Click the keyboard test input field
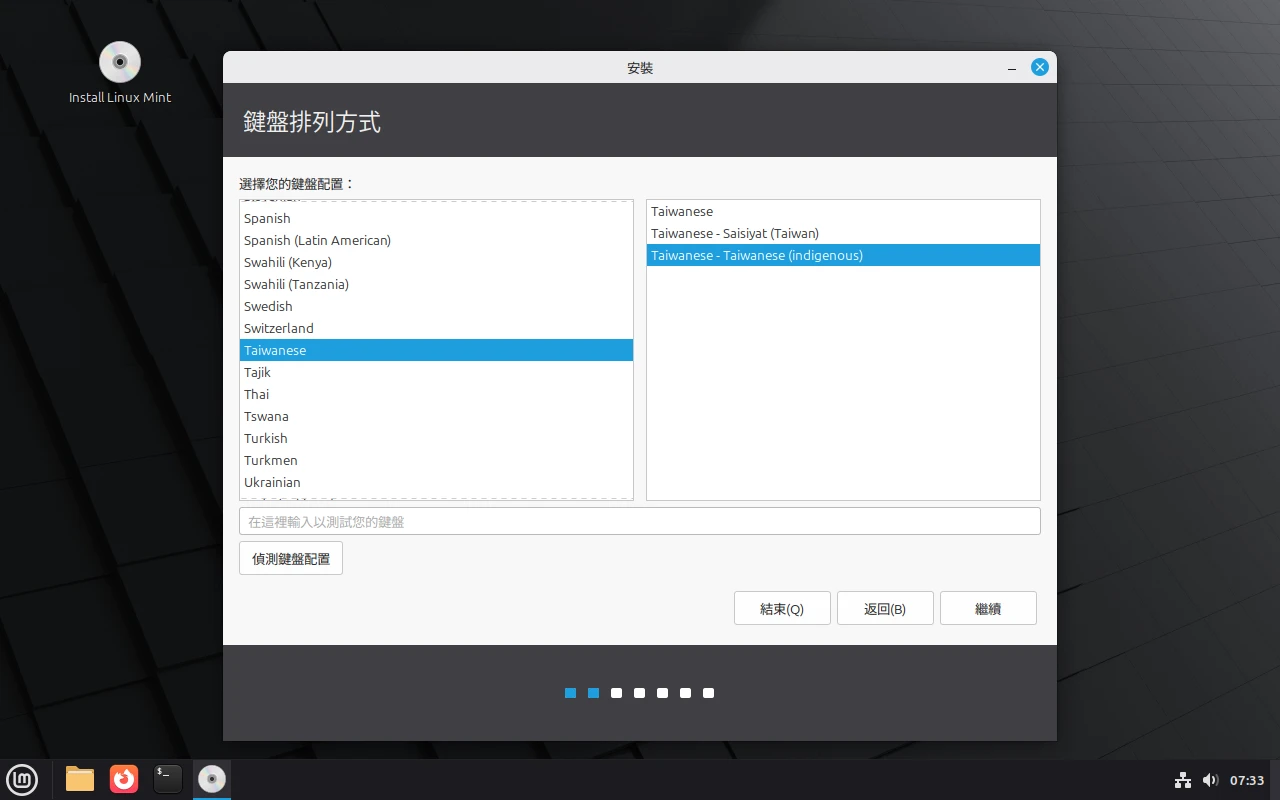The image size is (1280, 800). [x=640, y=520]
